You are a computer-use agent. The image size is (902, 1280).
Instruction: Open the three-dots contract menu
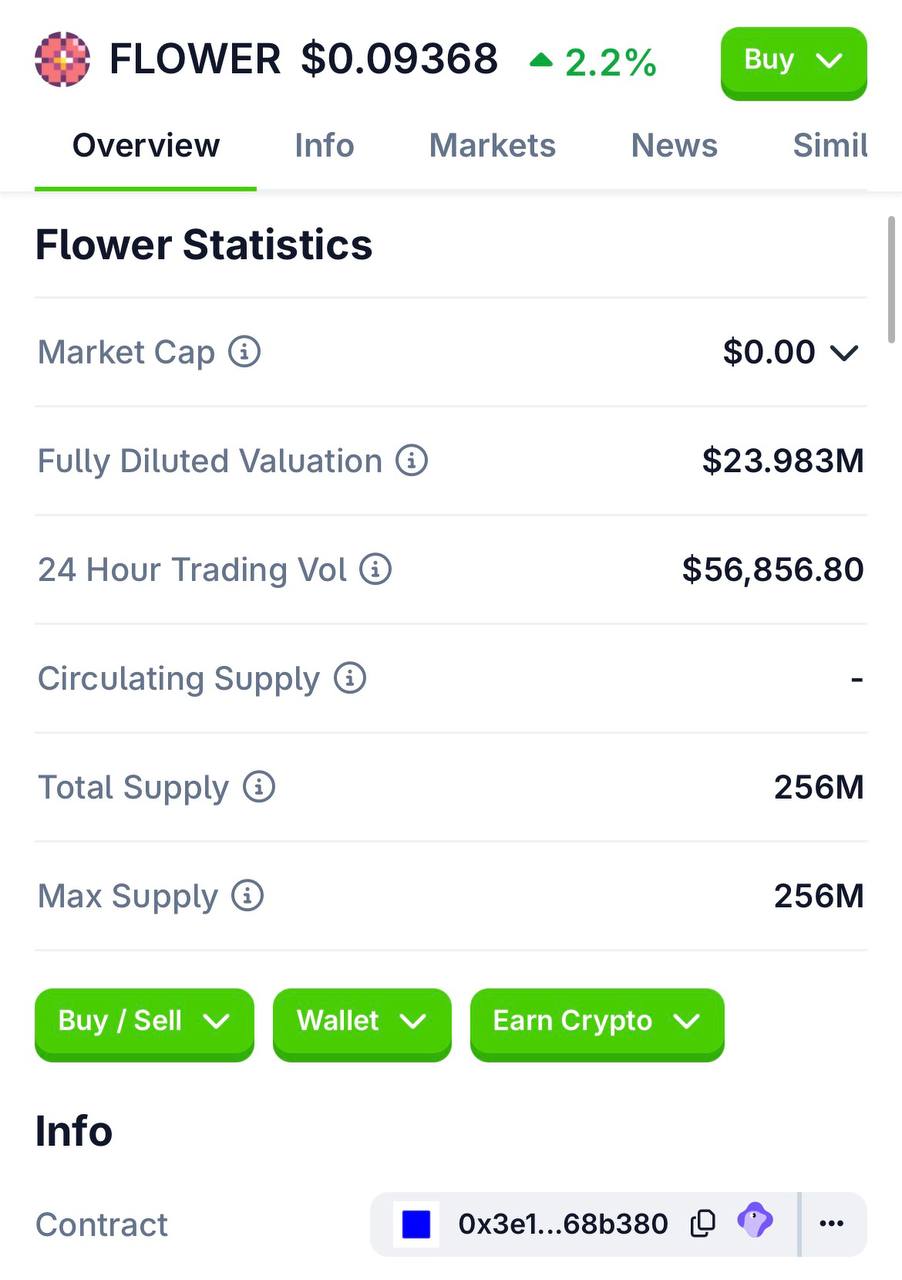(832, 1224)
